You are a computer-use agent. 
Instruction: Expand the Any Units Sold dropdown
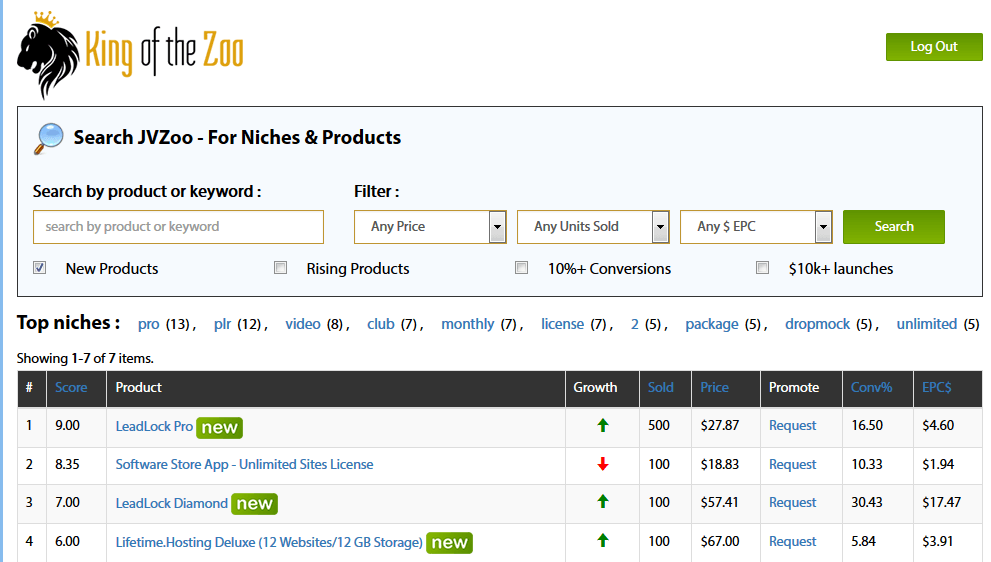(x=593, y=227)
